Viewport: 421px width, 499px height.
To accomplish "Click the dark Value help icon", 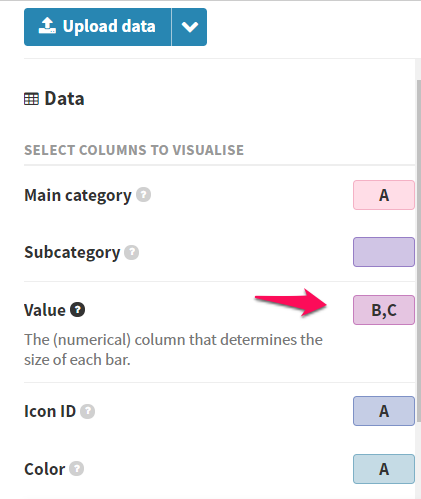I will (77, 310).
